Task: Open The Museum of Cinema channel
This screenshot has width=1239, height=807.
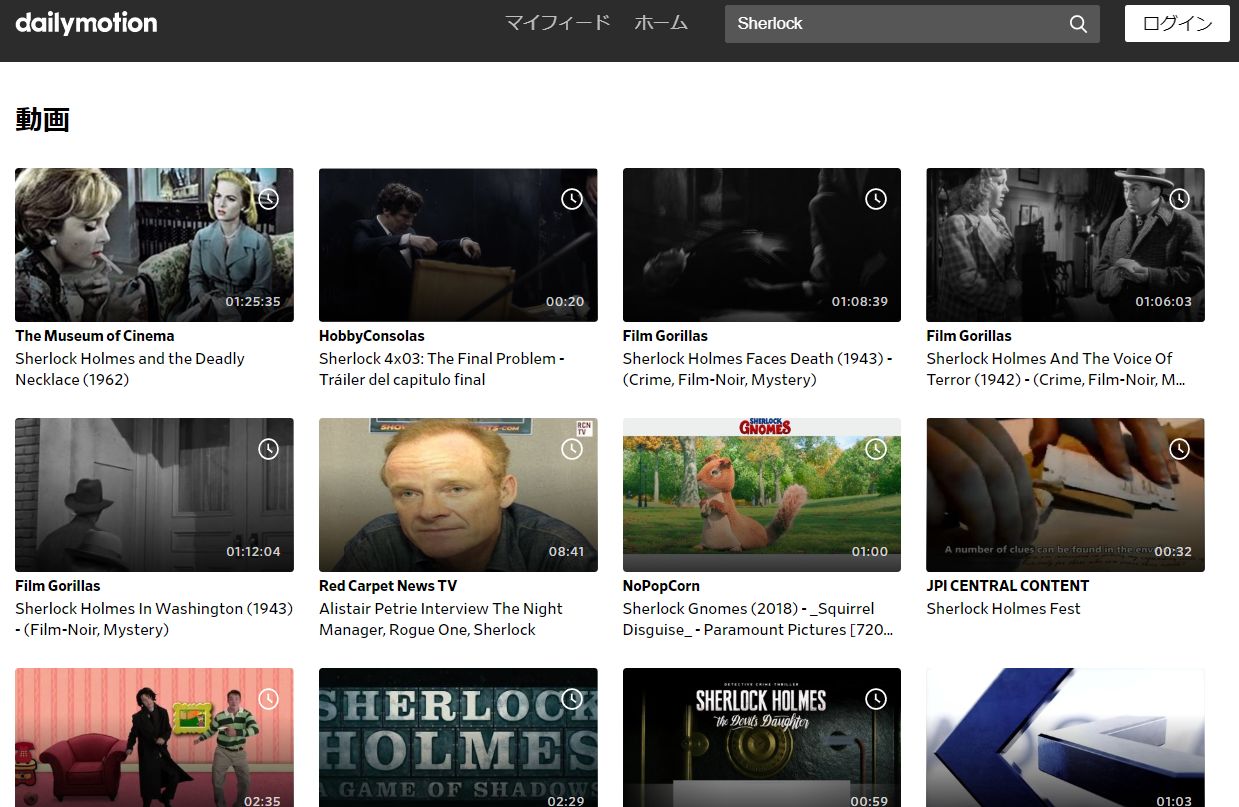Action: click(x=95, y=336)
